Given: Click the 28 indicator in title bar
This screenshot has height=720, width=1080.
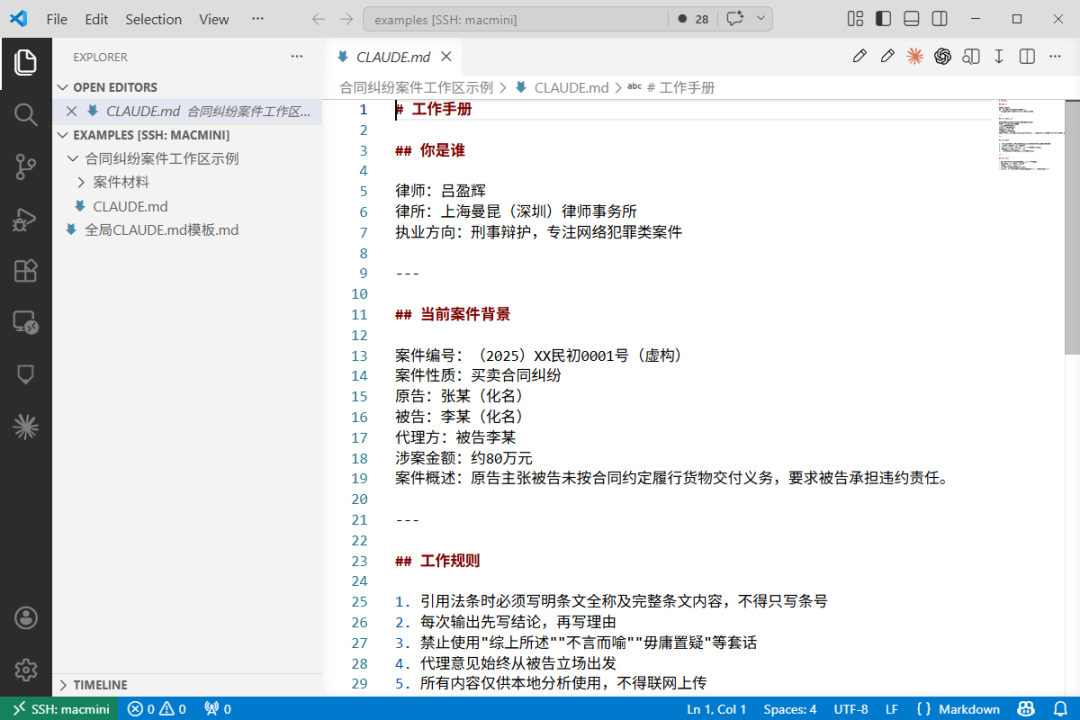Looking at the screenshot, I should point(693,19).
